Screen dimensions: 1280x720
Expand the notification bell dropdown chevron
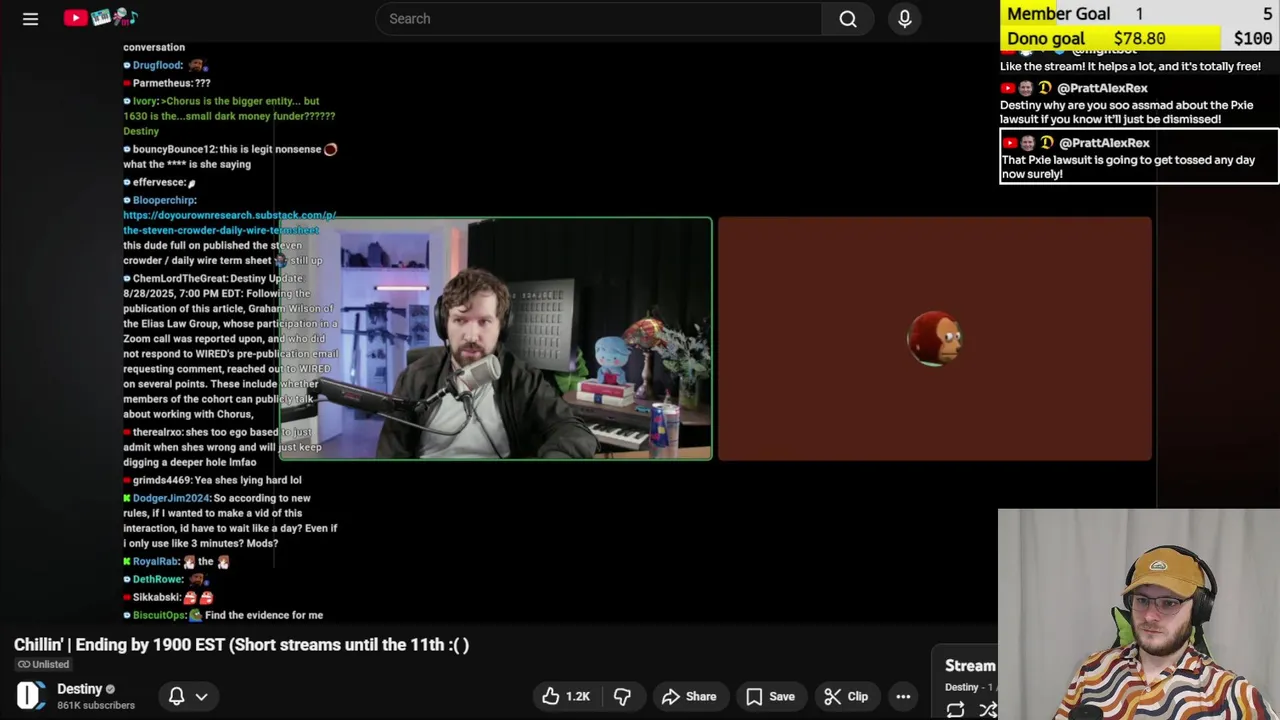tap(201, 696)
